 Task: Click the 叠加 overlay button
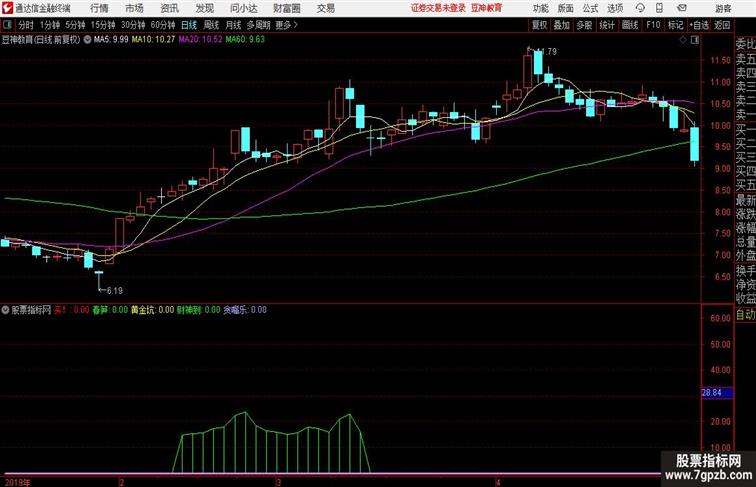562,25
